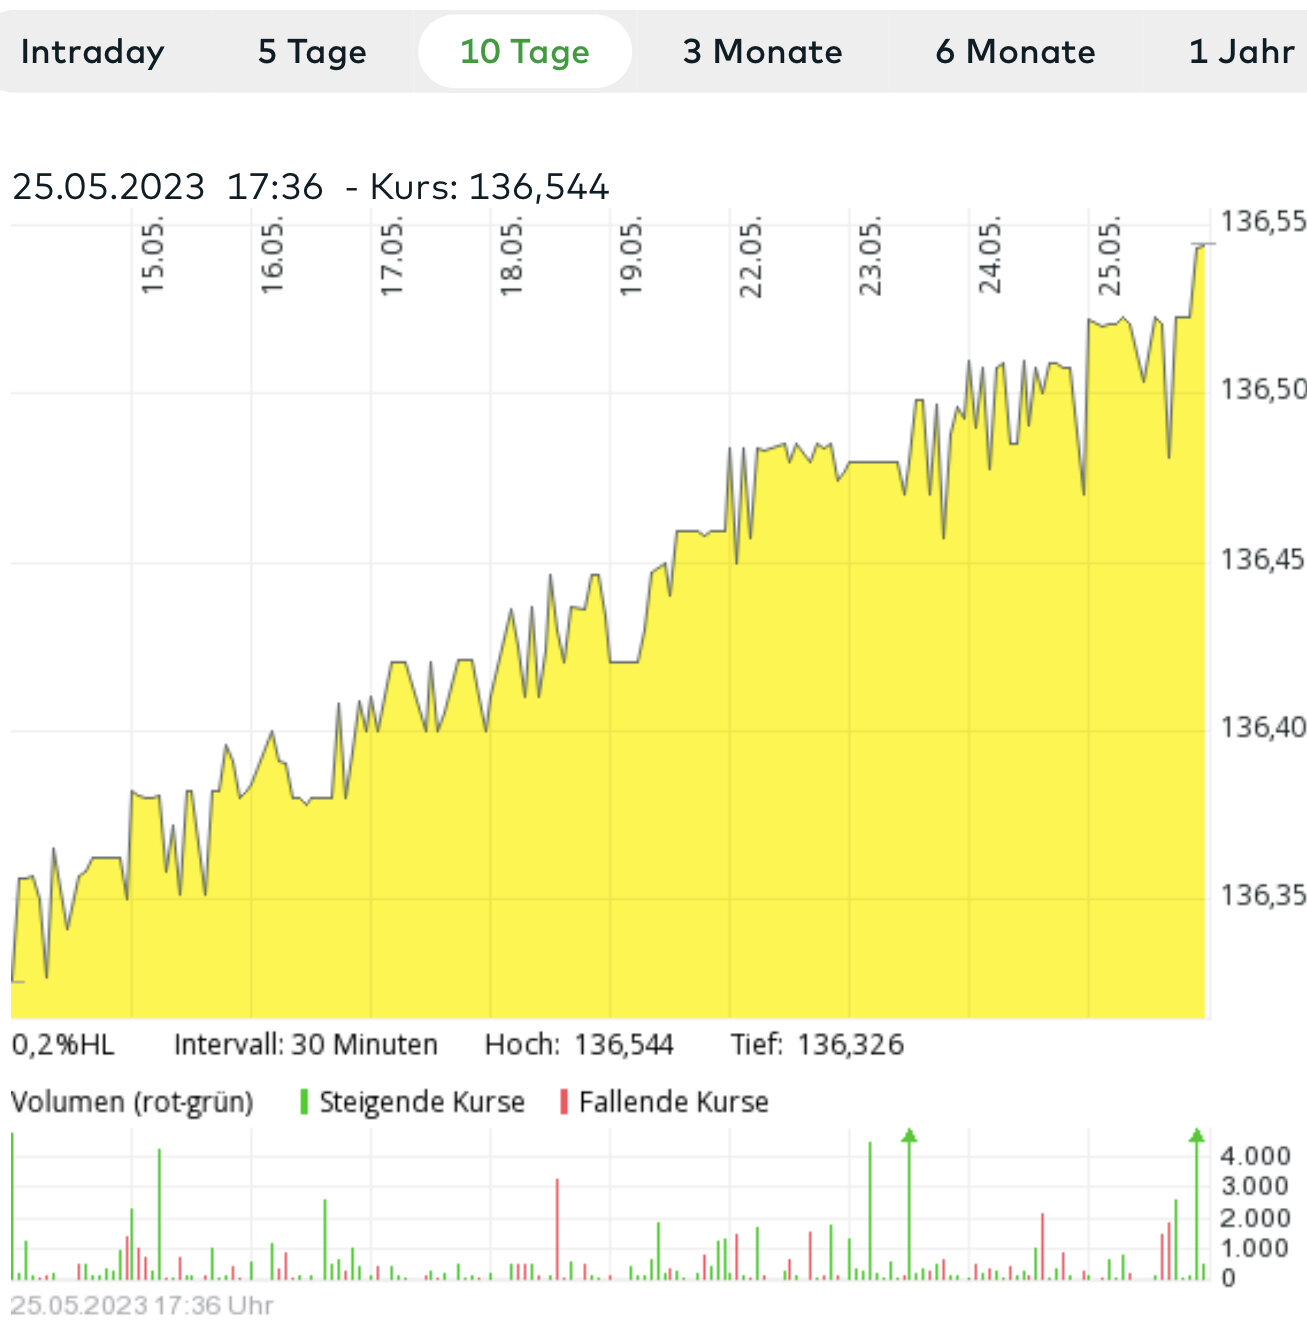This screenshot has height=1334, width=1307.
Task: Click the 1.000 volume axis label
Action: pos(1255,1248)
